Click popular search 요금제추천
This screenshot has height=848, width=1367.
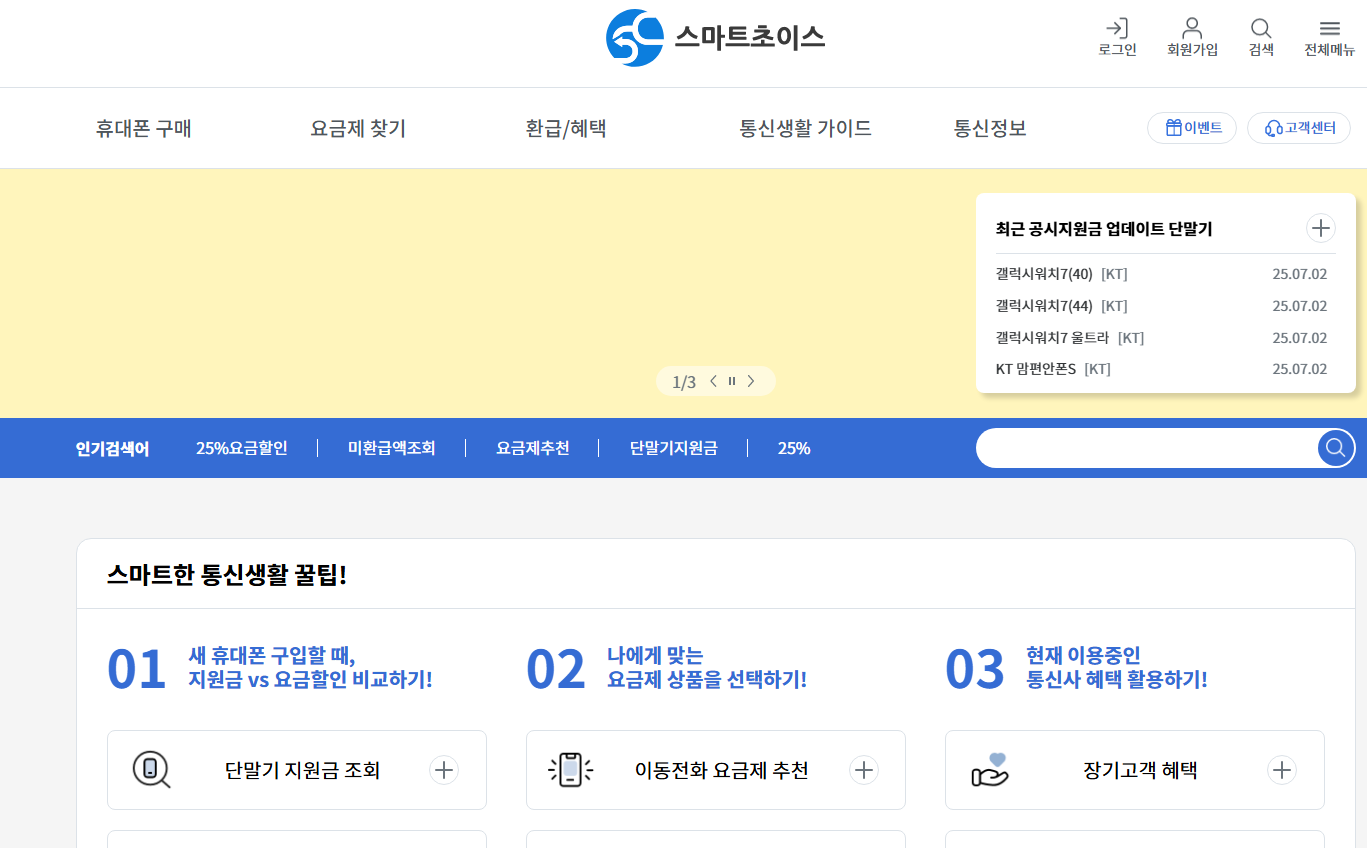533,448
